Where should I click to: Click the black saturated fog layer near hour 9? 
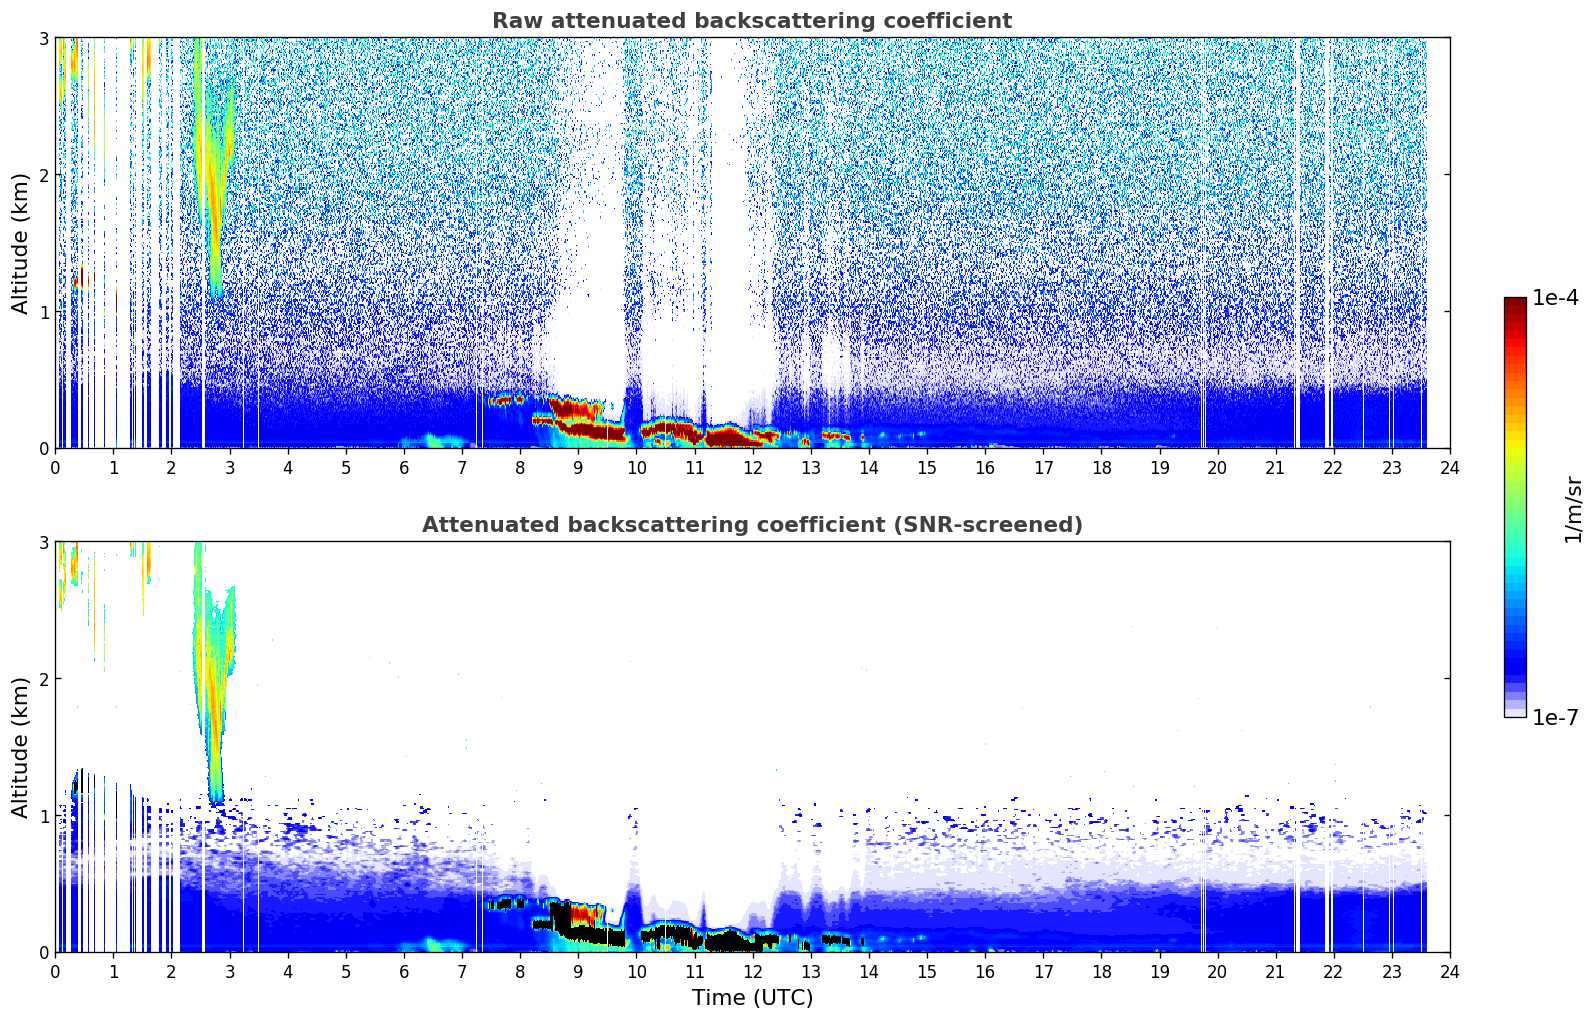590,935
